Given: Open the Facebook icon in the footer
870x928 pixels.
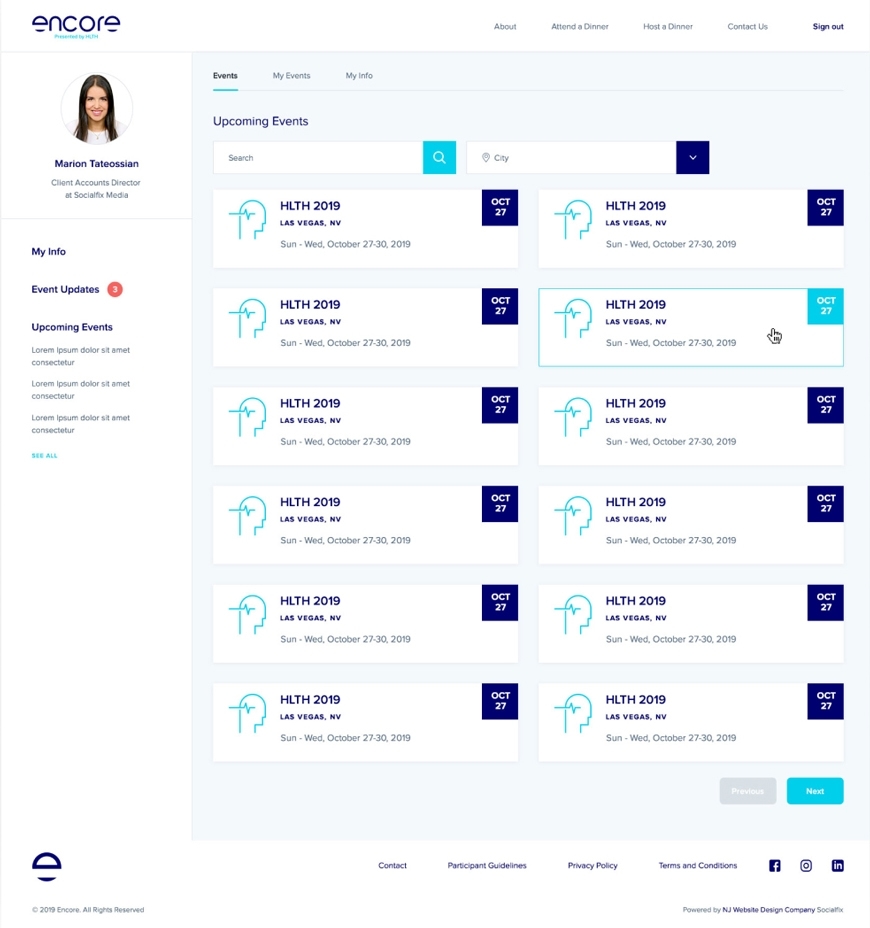Looking at the screenshot, I should (775, 865).
